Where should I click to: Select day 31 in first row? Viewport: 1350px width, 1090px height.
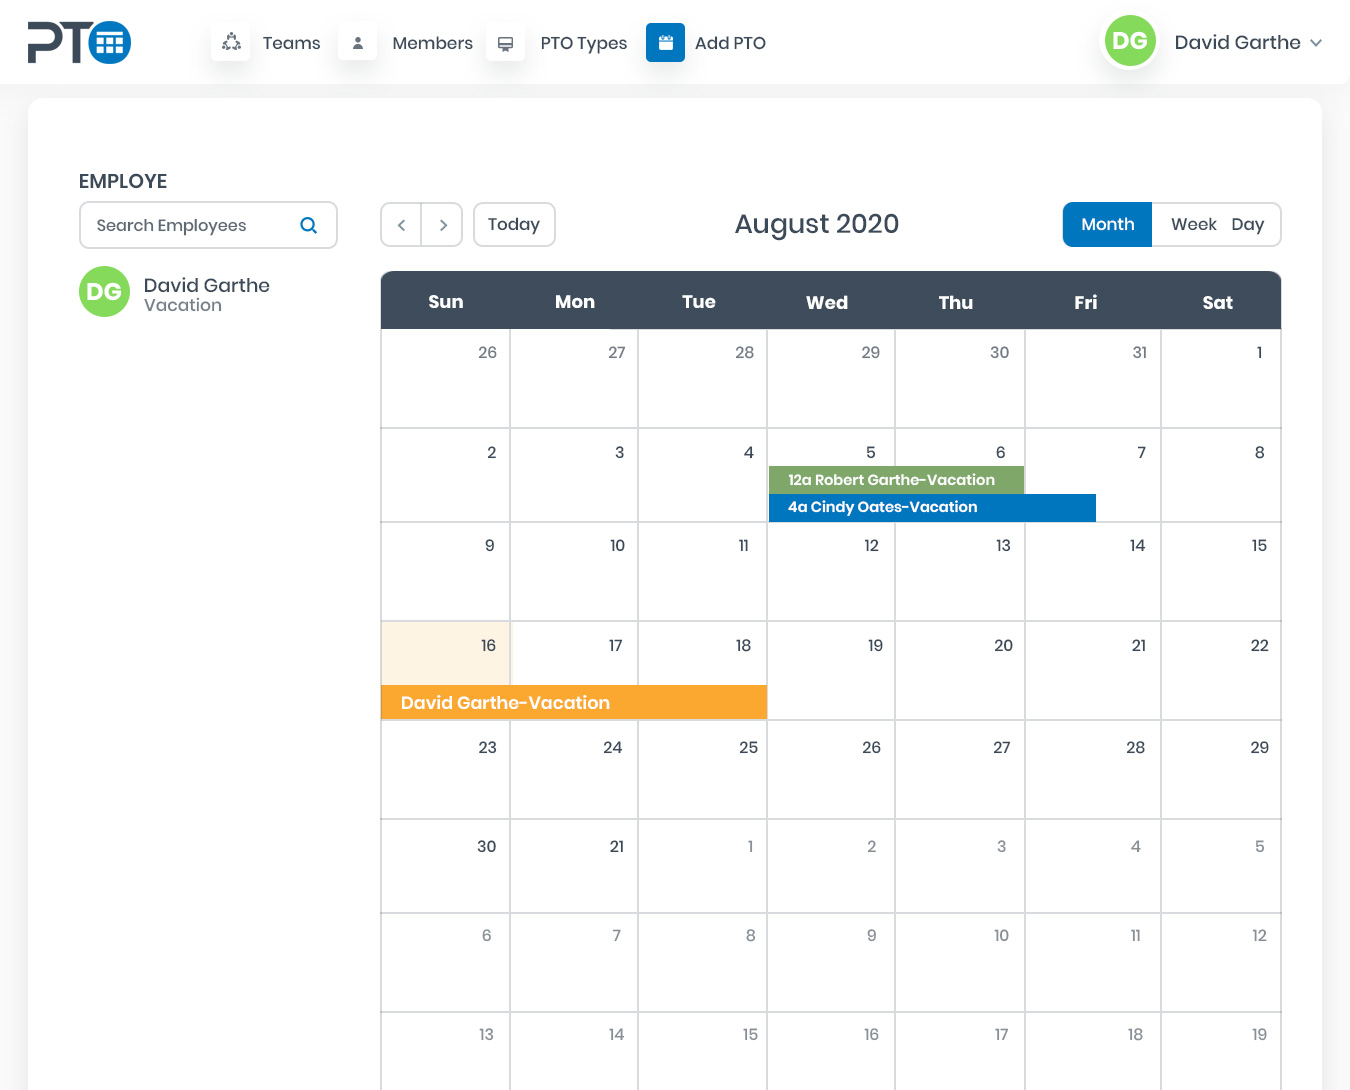(1093, 378)
